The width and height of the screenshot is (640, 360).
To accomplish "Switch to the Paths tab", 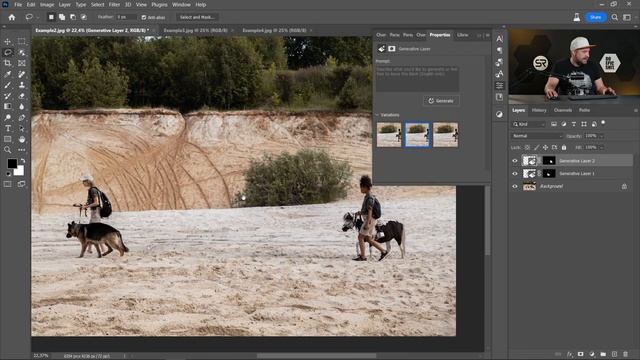I will [584, 110].
